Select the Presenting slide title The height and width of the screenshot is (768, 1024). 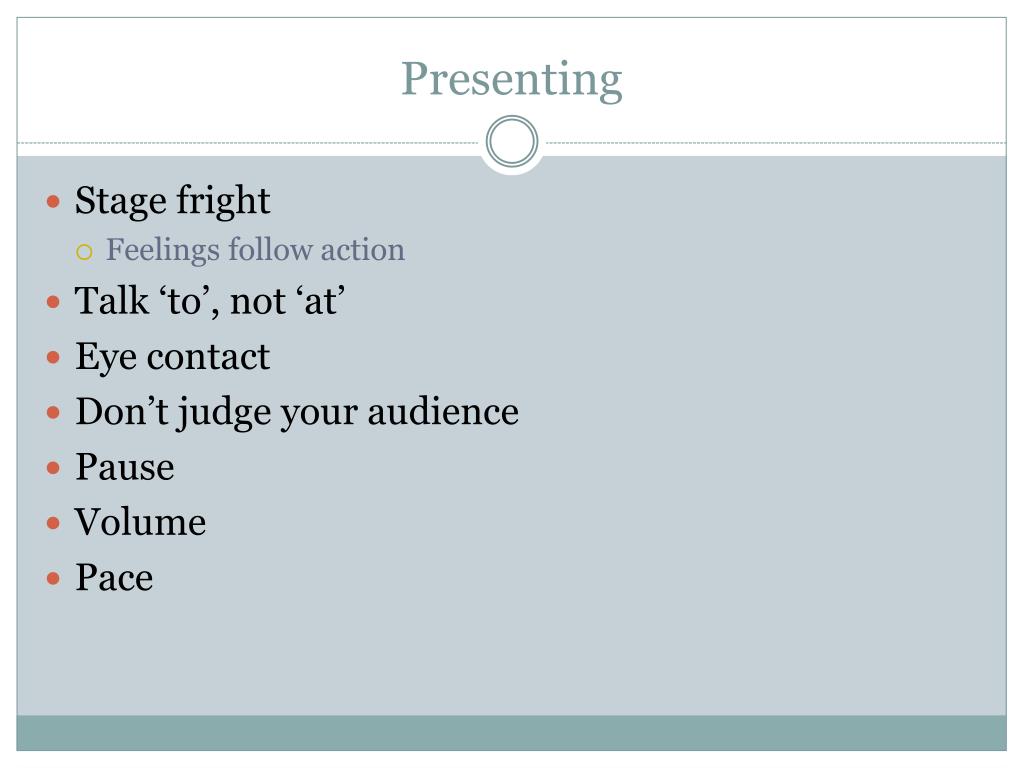click(x=511, y=80)
